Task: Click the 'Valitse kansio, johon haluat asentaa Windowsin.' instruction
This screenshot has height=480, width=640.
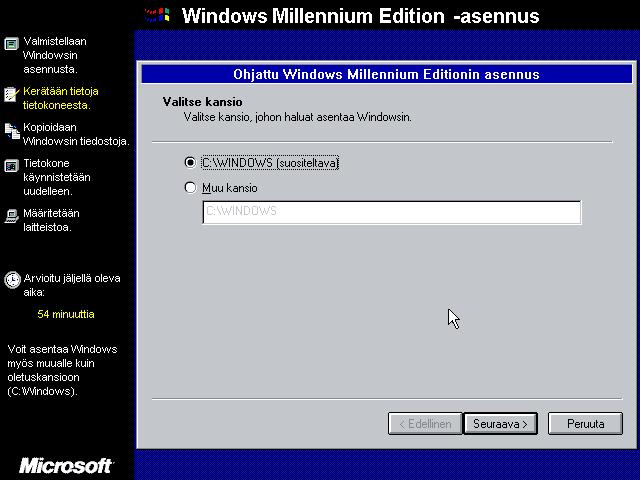Action: 298,117
